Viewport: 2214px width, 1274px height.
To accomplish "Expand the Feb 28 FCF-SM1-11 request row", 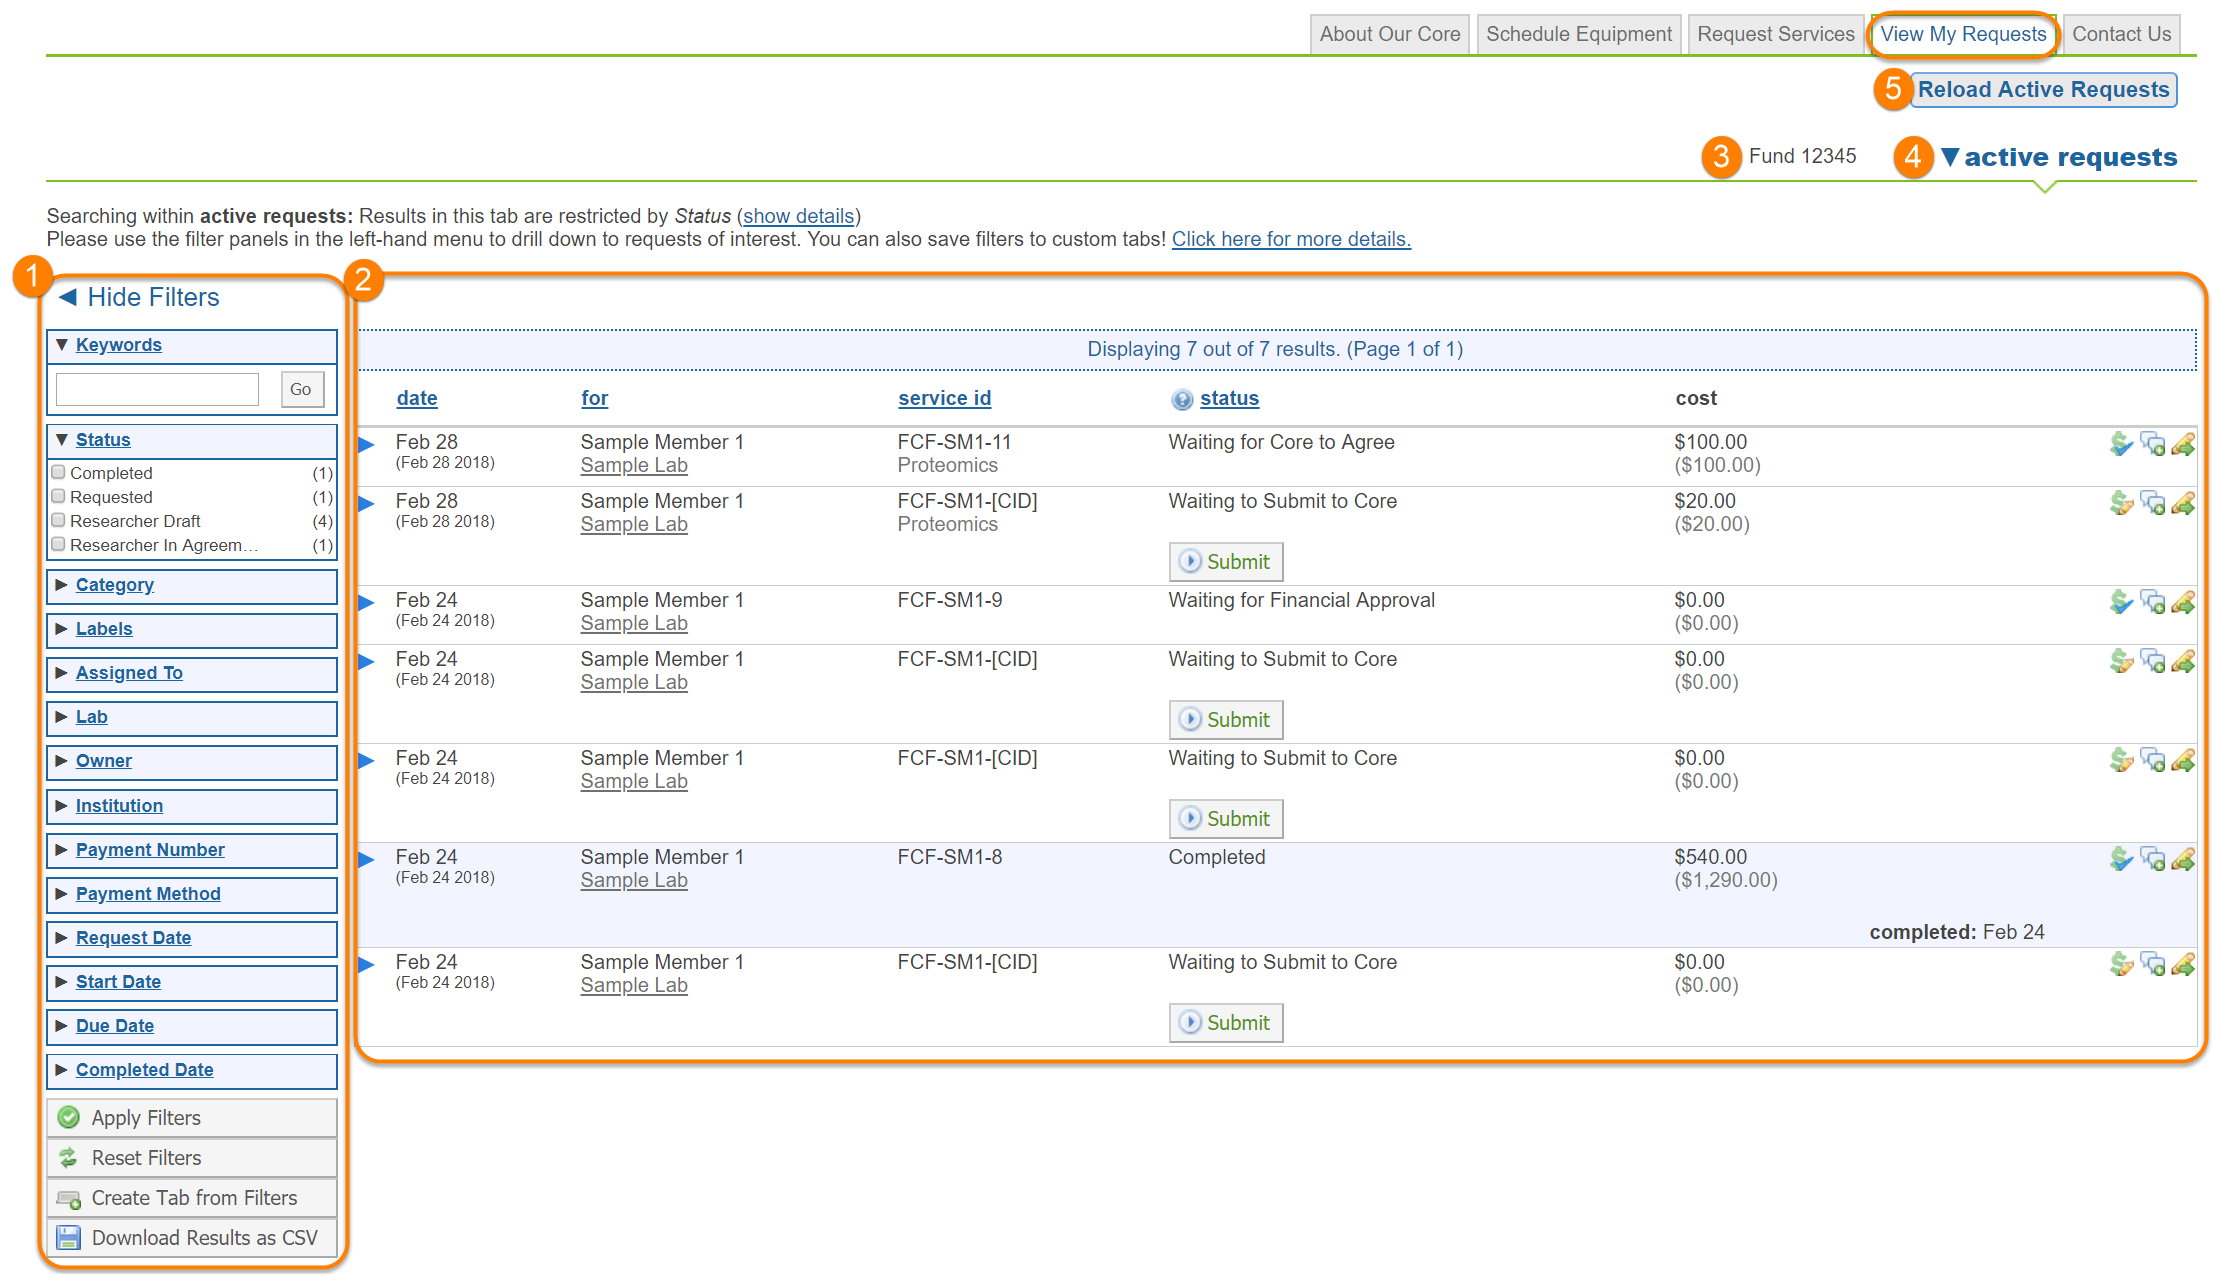I will pos(367,444).
